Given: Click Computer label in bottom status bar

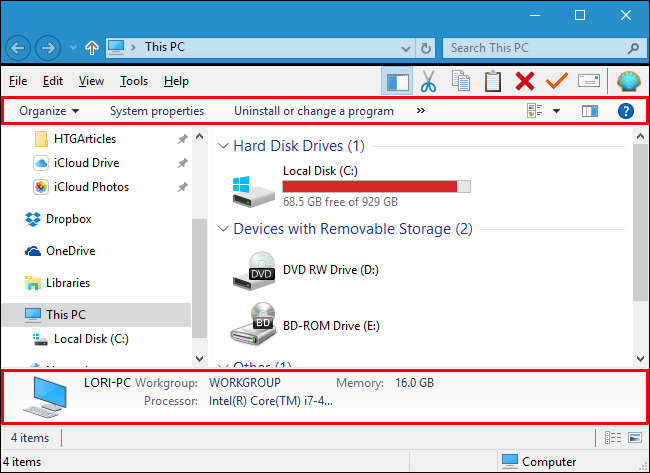Looking at the screenshot, I should pyautogui.click(x=549, y=462).
